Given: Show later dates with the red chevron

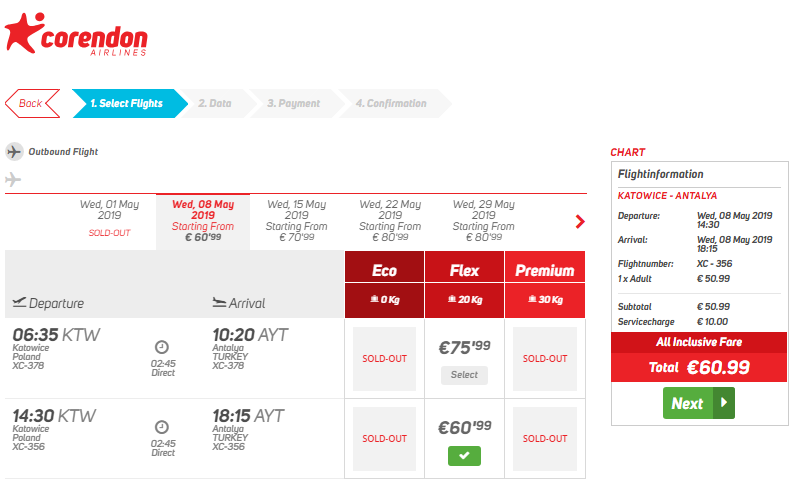Looking at the screenshot, I should coord(580,222).
